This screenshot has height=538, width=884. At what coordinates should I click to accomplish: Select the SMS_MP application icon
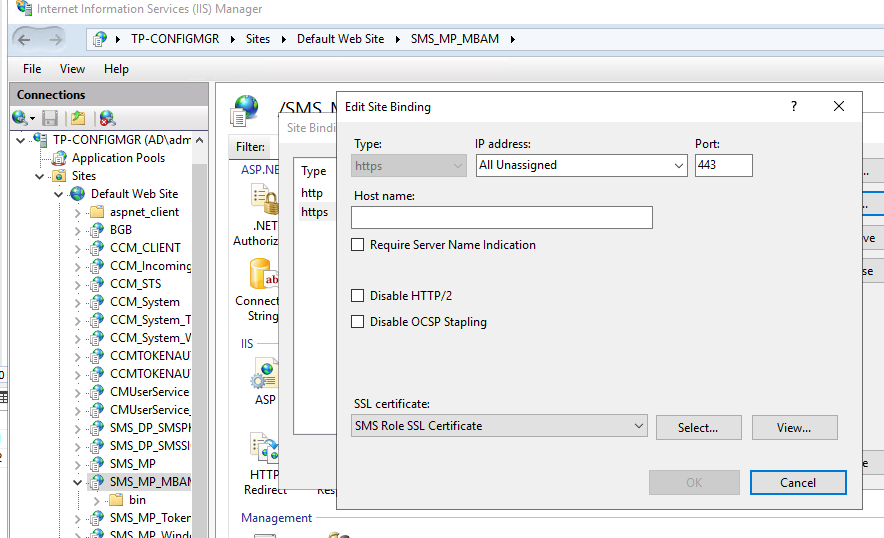coord(97,464)
